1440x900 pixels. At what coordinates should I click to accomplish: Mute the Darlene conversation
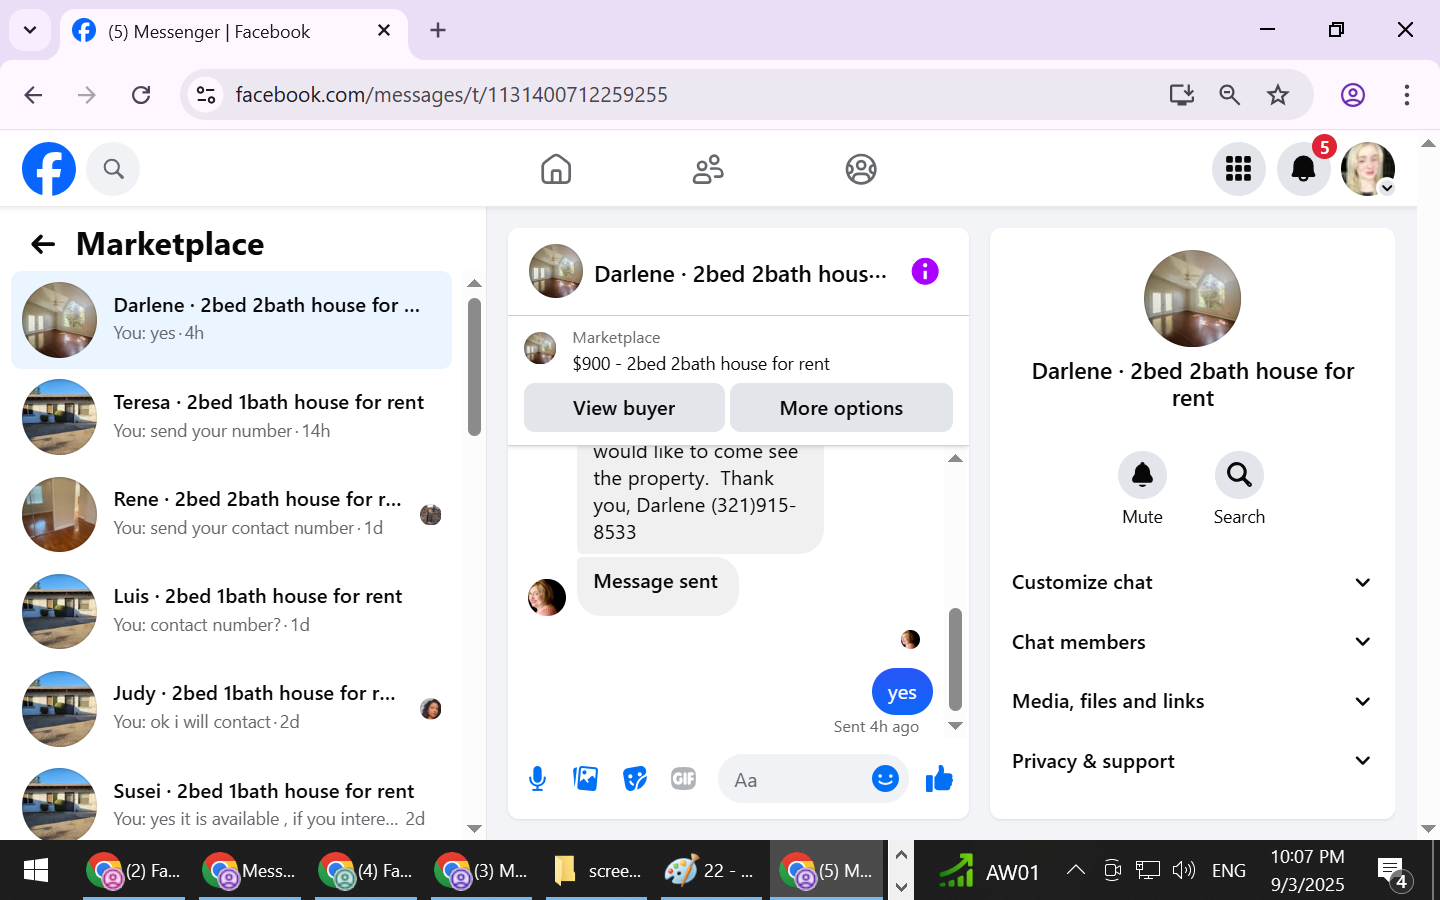(1142, 475)
